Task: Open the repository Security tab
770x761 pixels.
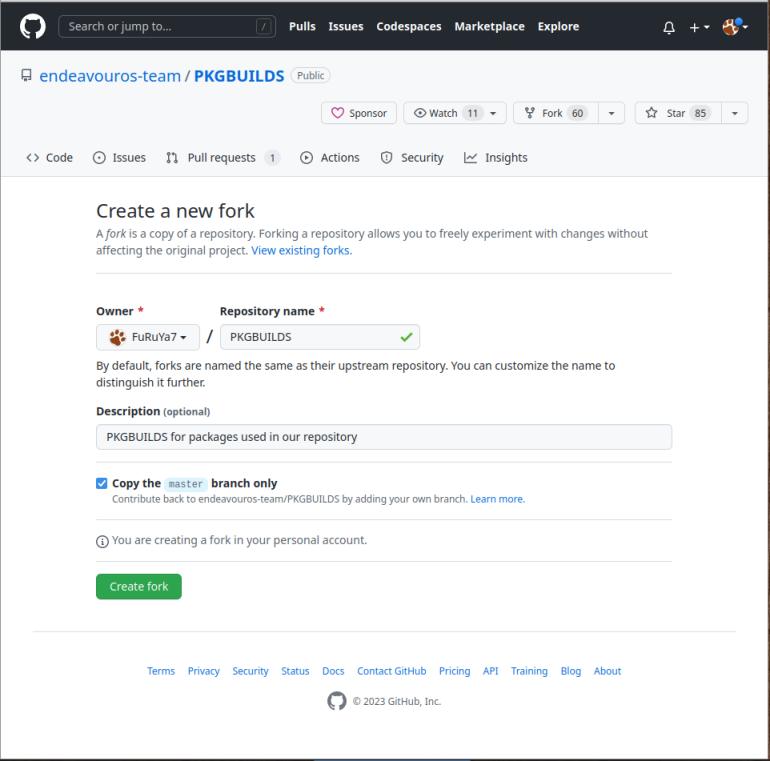Action: [x=412, y=158]
